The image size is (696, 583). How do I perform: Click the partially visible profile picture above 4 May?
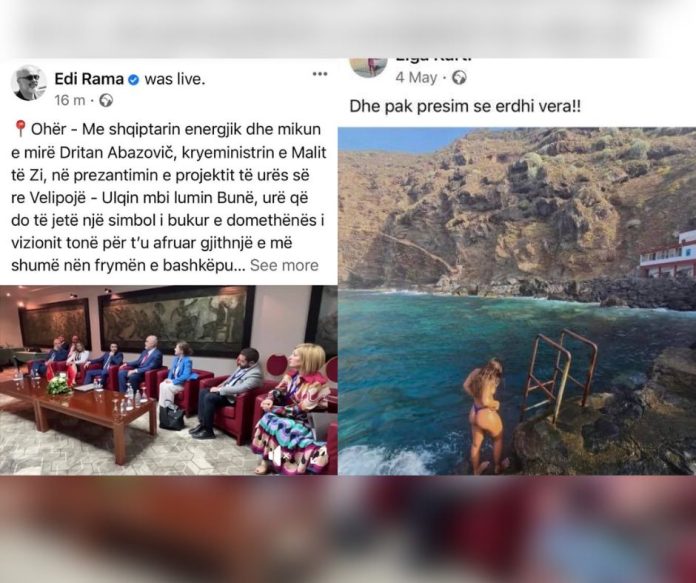368,67
